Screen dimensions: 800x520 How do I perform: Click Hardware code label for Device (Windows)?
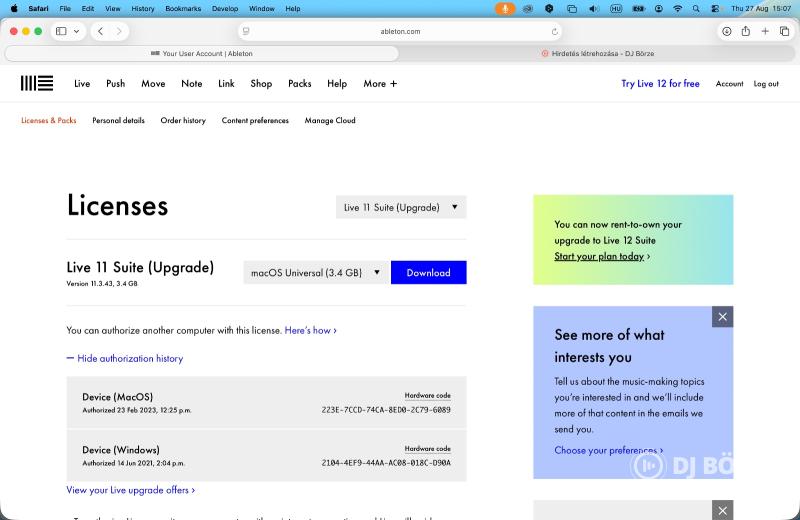[x=428, y=449]
